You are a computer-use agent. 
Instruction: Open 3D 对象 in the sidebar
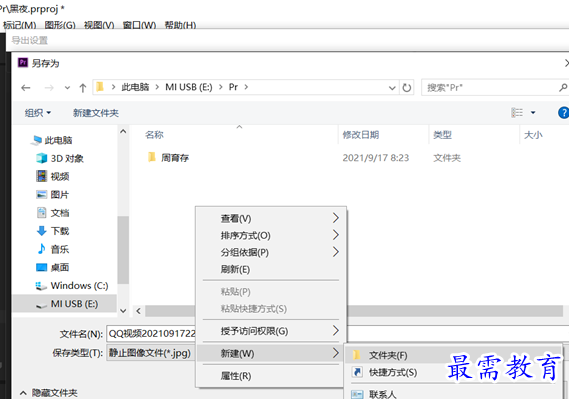(60, 159)
